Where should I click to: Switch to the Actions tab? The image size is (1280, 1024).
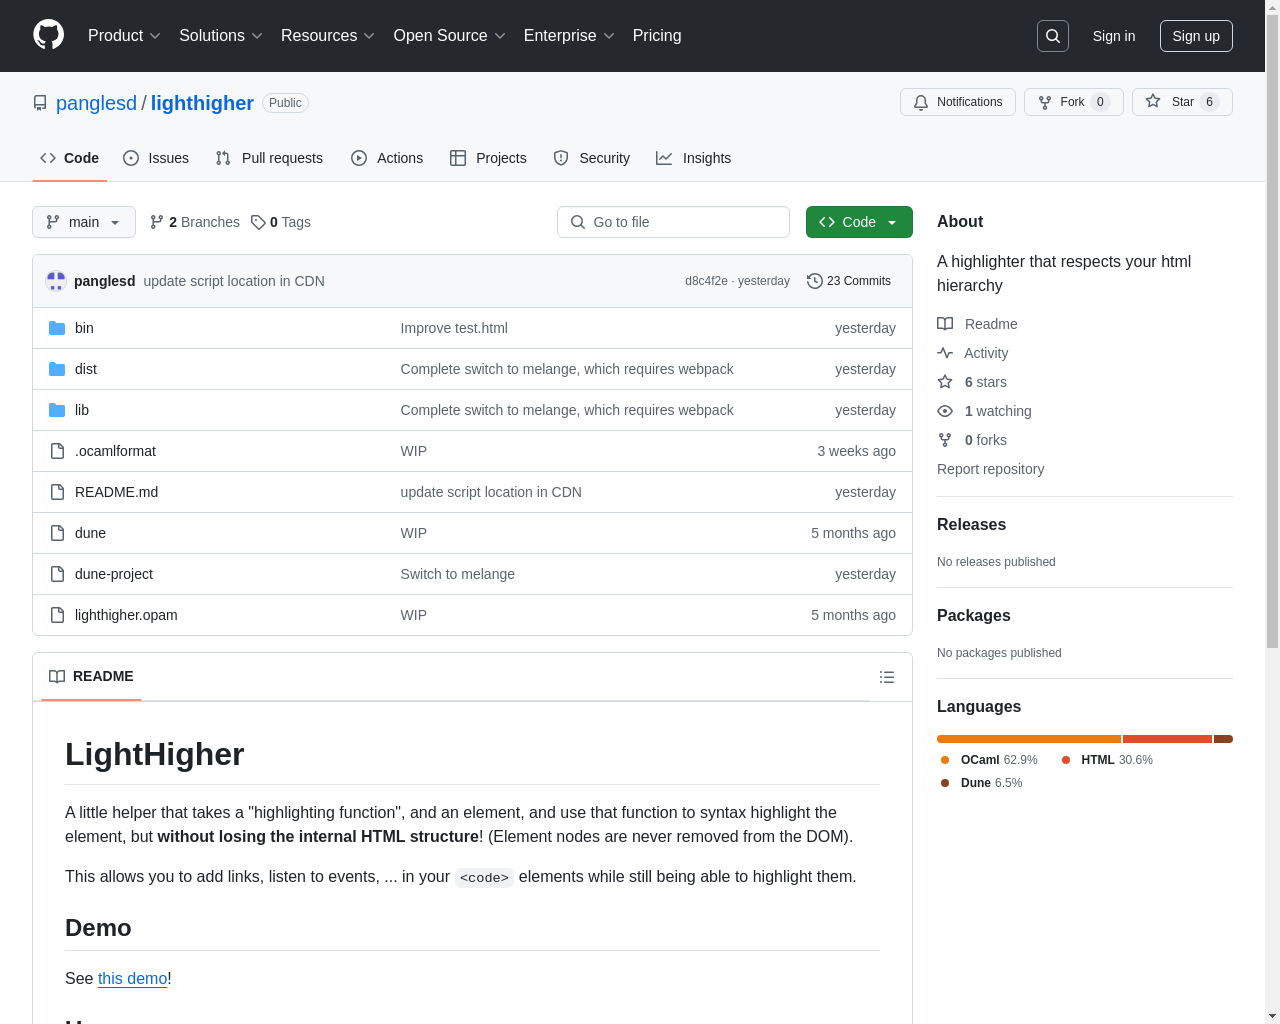tap(387, 158)
